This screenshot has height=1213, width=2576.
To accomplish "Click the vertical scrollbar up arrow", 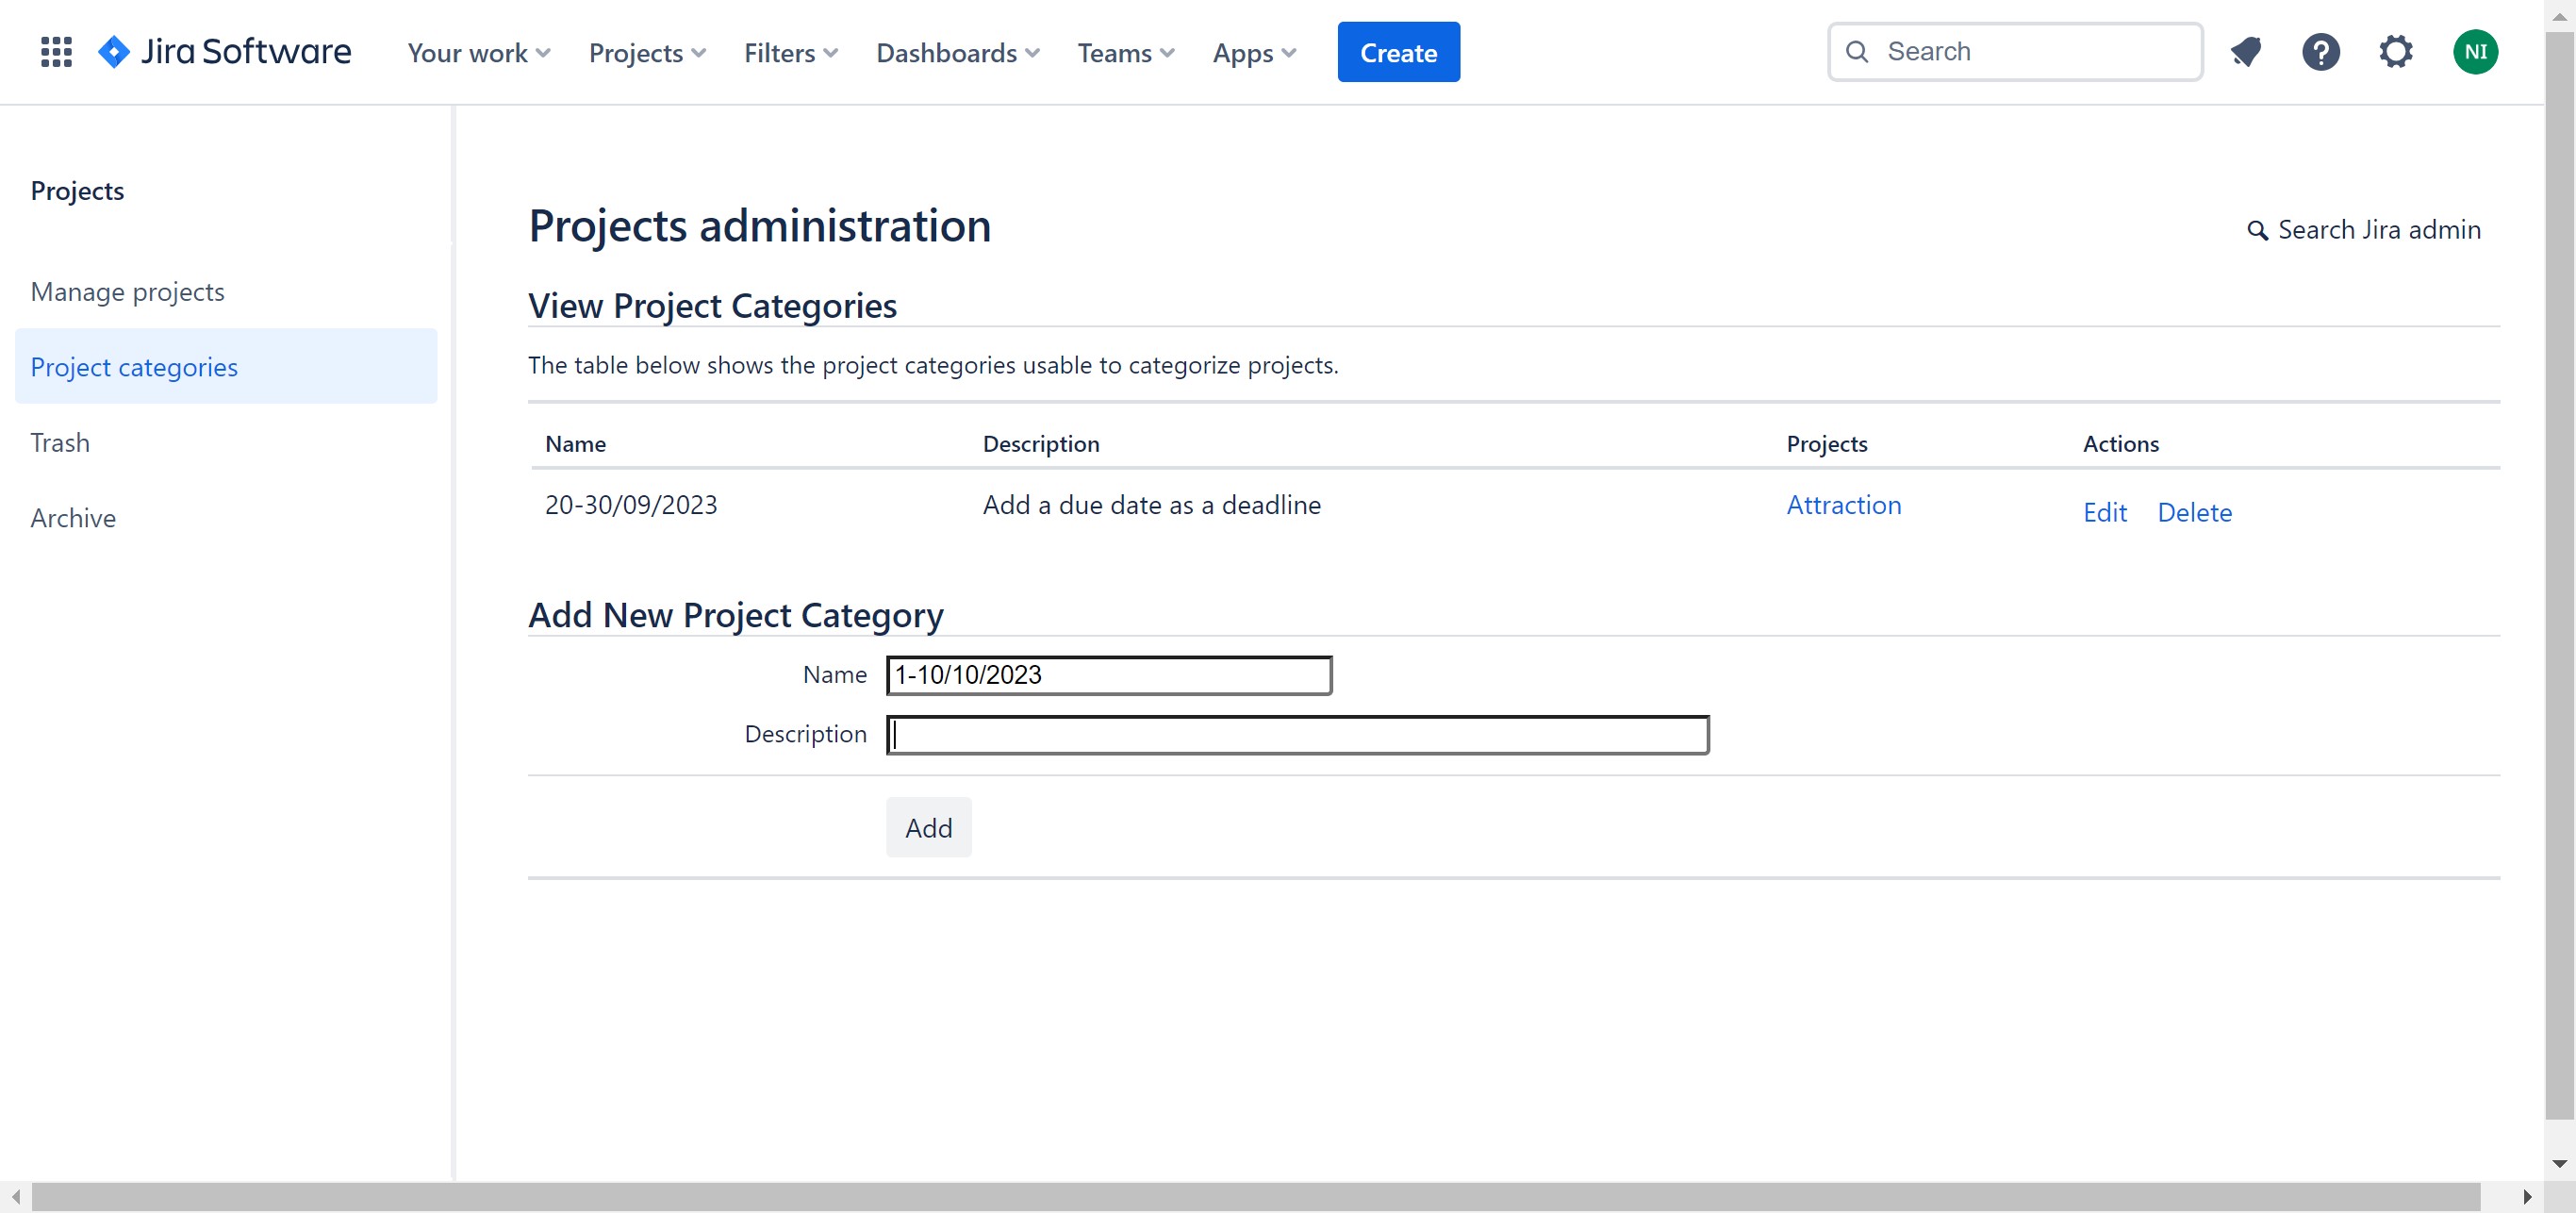I will [x=2560, y=15].
